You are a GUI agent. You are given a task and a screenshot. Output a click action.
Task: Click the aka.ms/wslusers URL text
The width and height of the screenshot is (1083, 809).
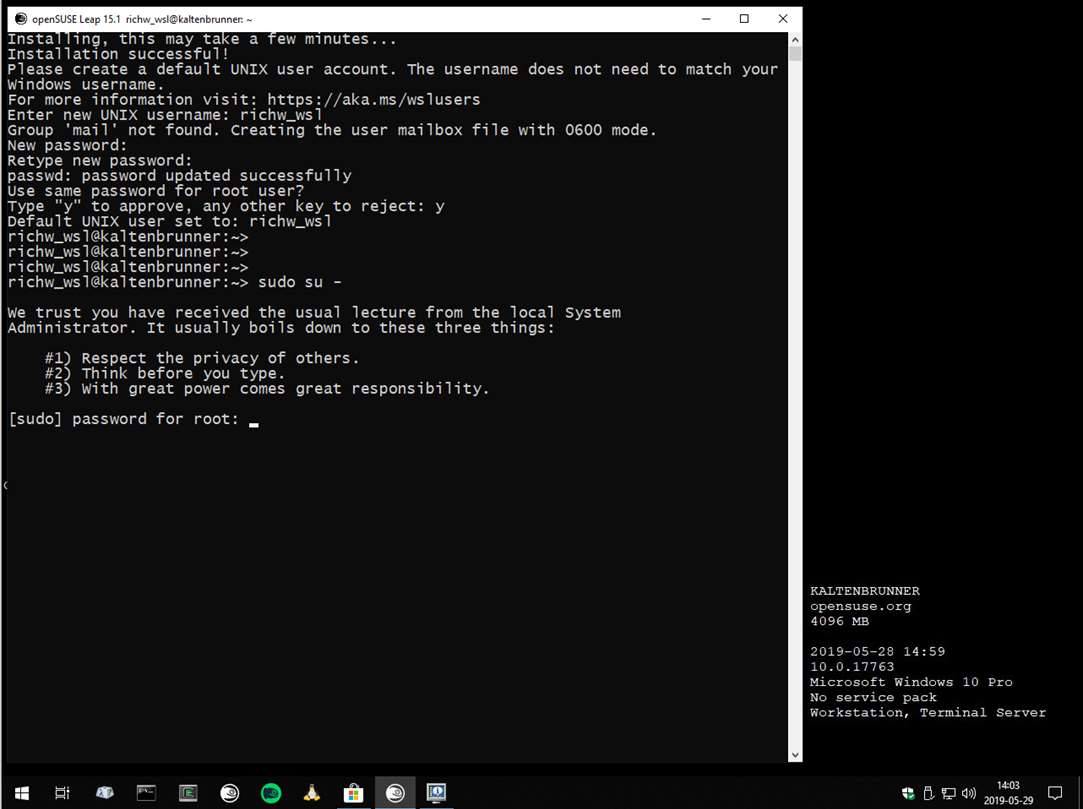pos(373,100)
